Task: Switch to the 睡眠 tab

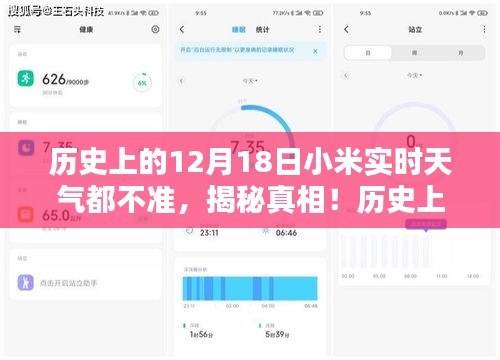Action: click(239, 30)
